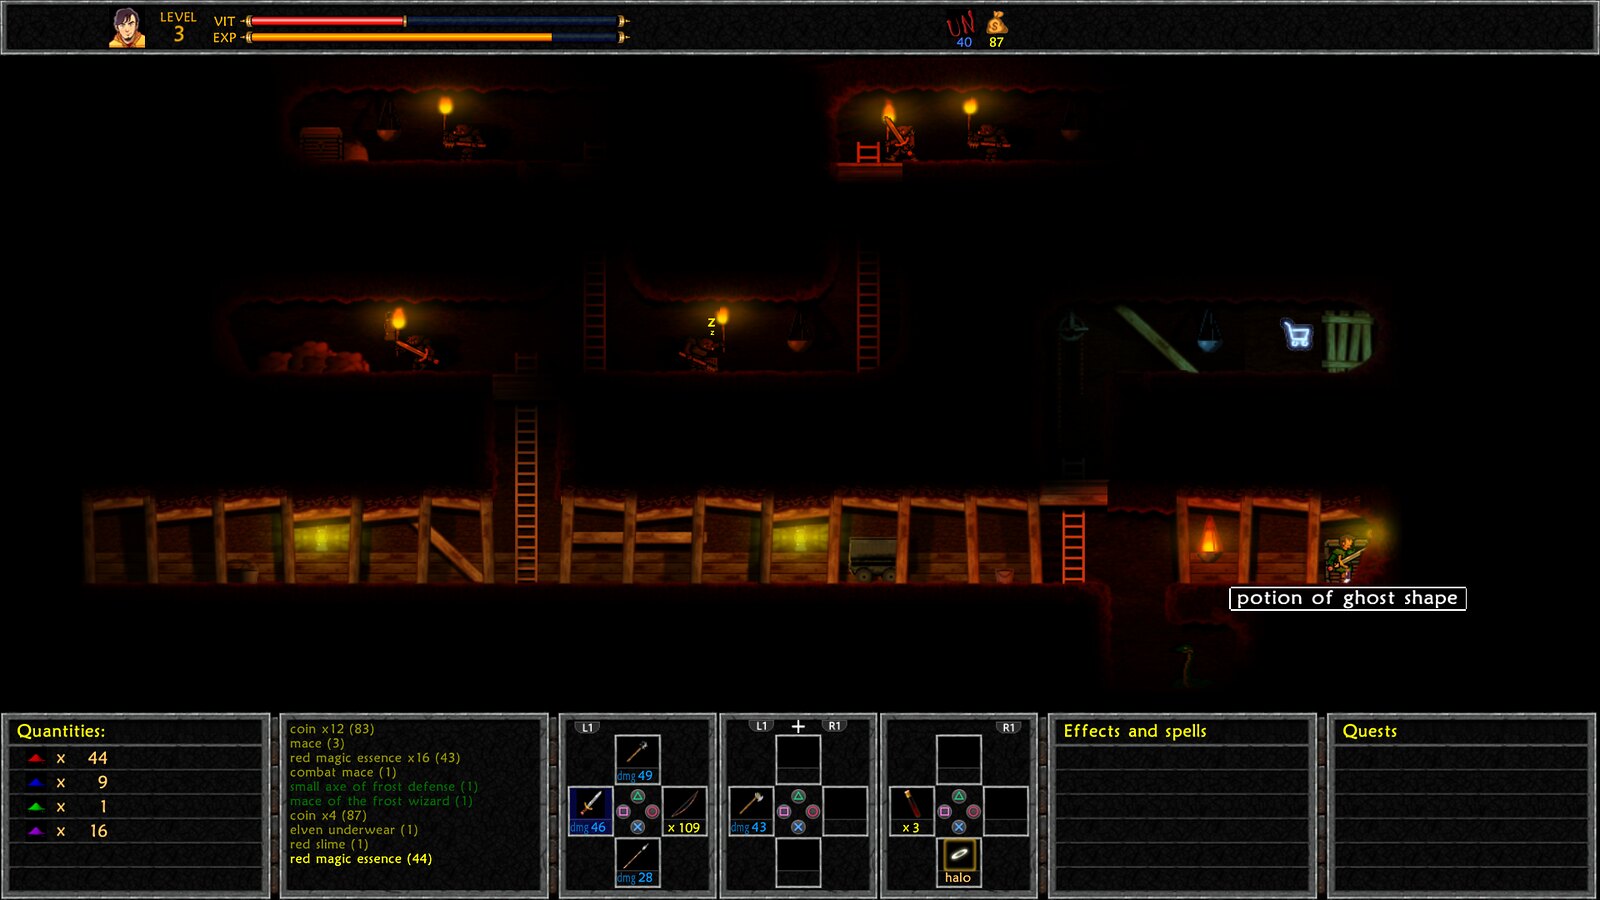Click the R1 label in the axe panel
This screenshot has height=900, width=1600.
(x=834, y=726)
